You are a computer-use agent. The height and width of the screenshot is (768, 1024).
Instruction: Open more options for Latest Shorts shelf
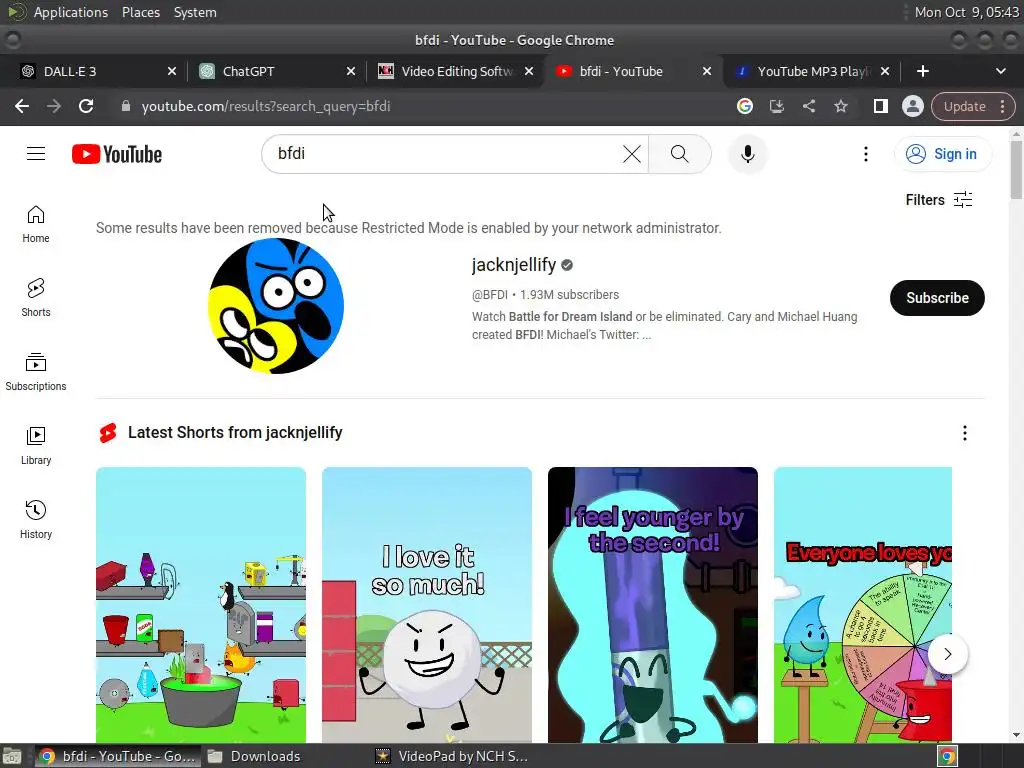click(965, 433)
